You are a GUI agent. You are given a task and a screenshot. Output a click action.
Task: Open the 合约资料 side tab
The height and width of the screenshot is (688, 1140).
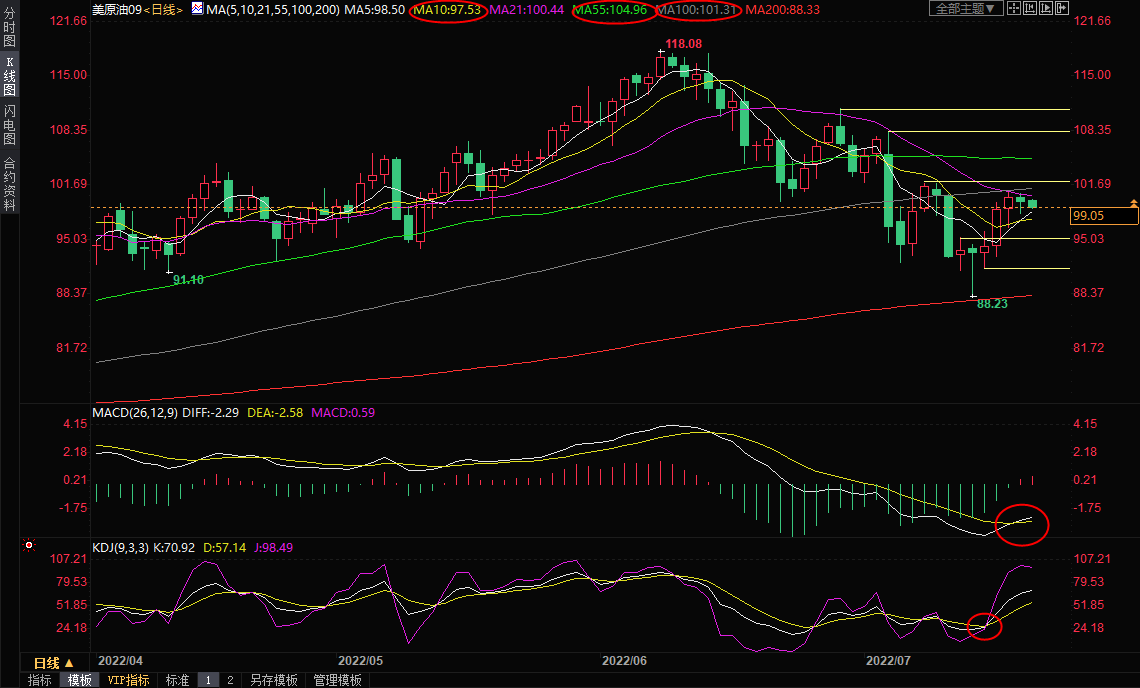[9, 184]
